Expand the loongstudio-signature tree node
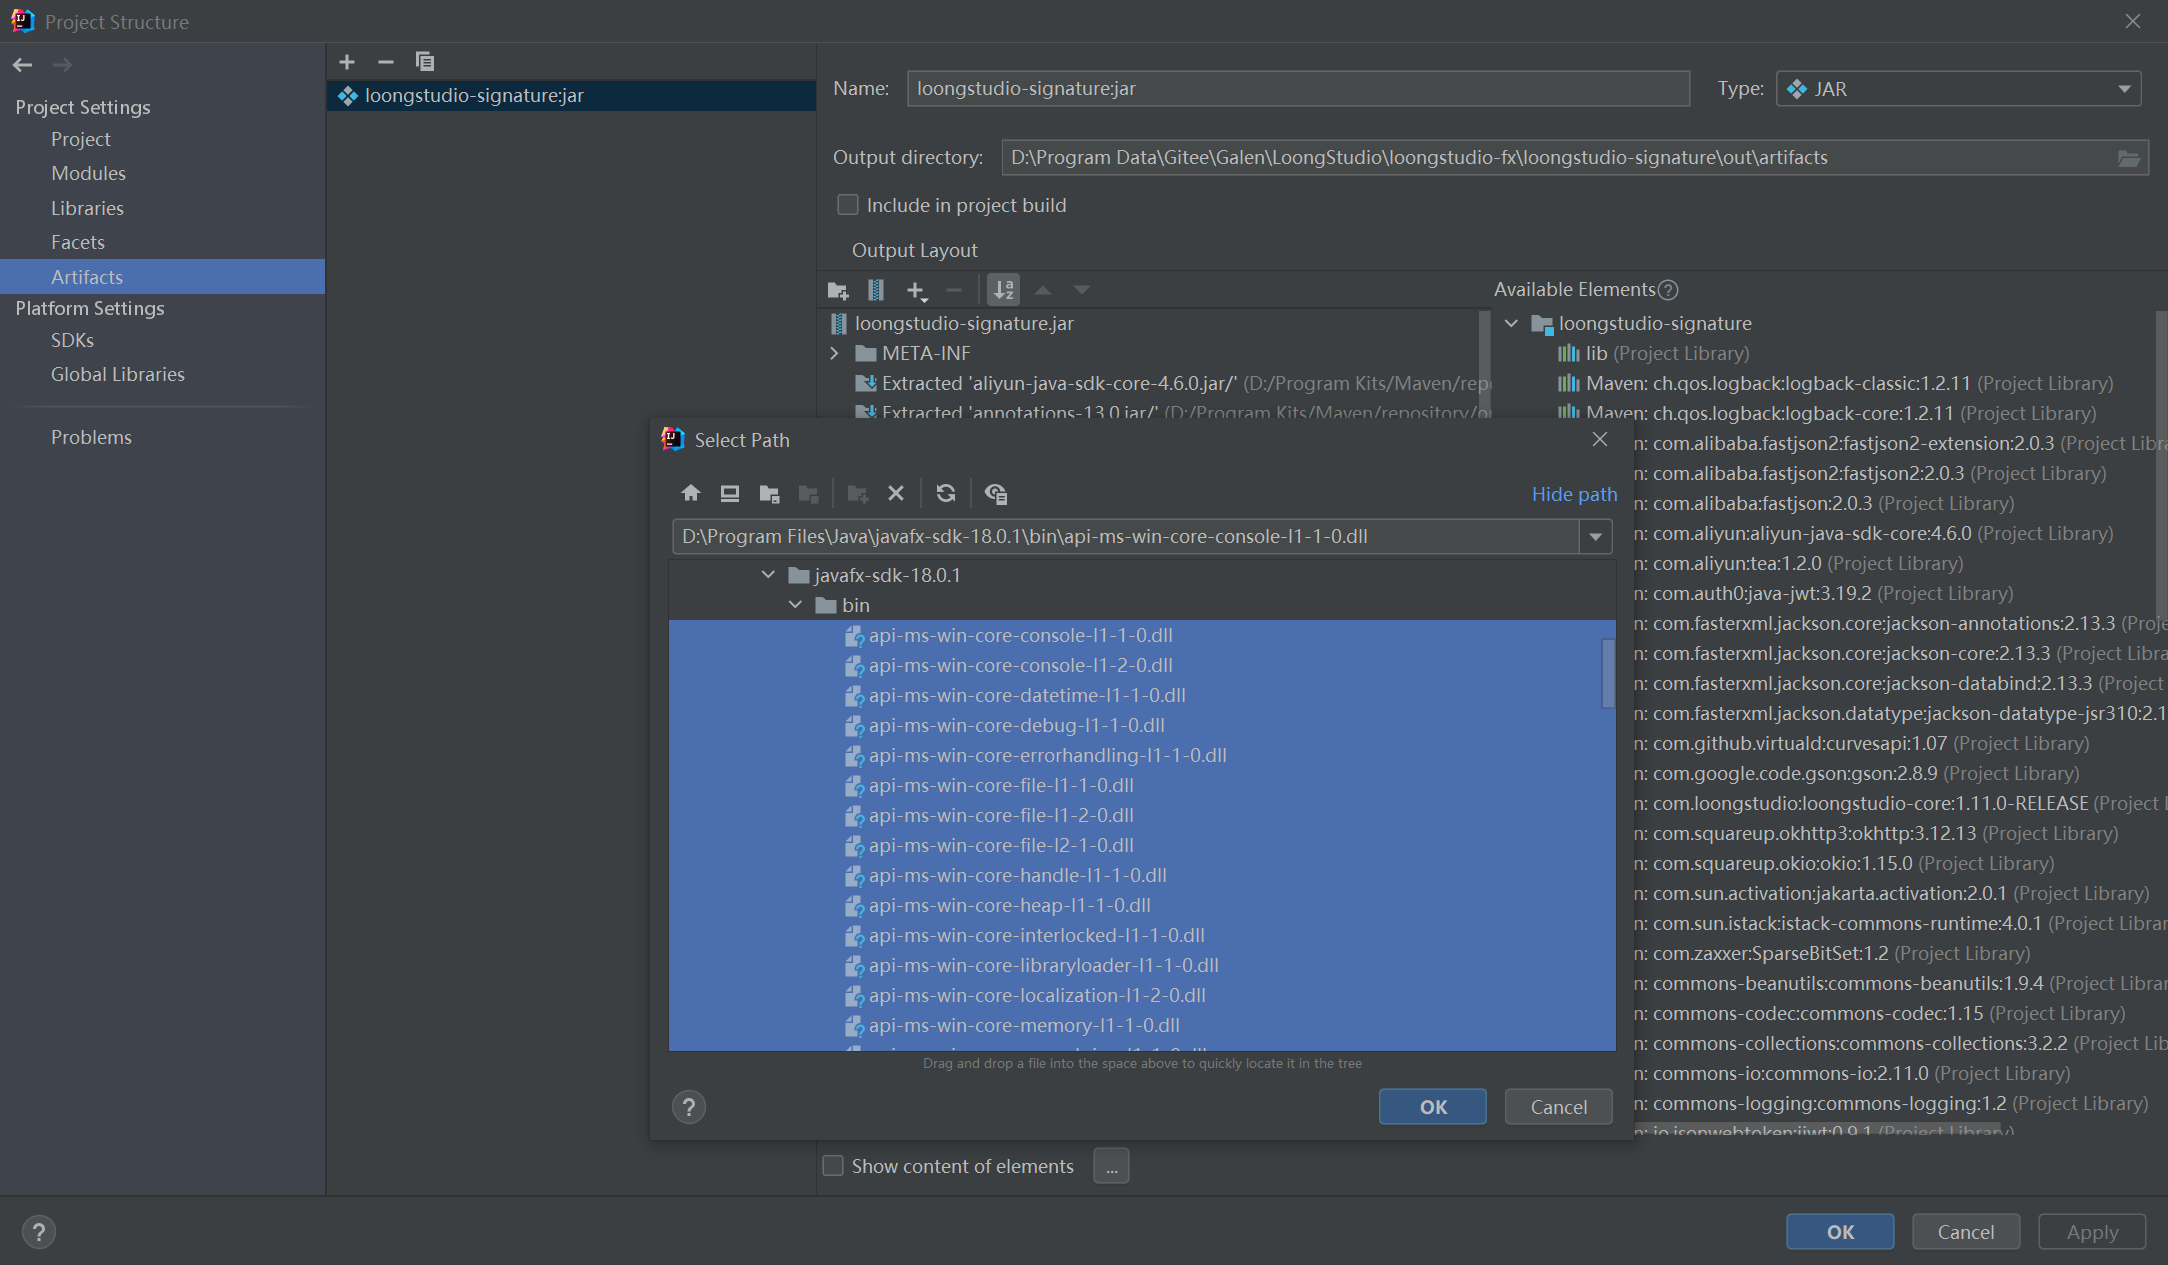Image resolution: width=2168 pixels, height=1265 pixels. (x=1510, y=322)
